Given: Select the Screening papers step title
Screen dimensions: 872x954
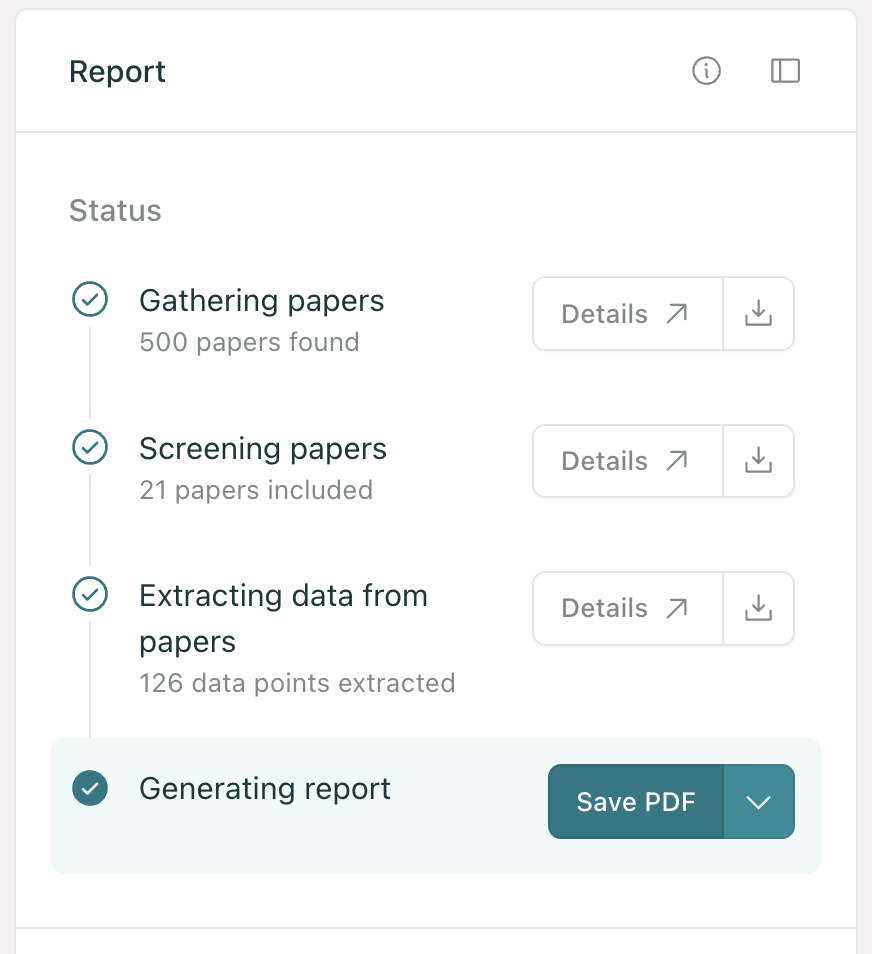Looking at the screenshot, I should (x=263, y=449).
